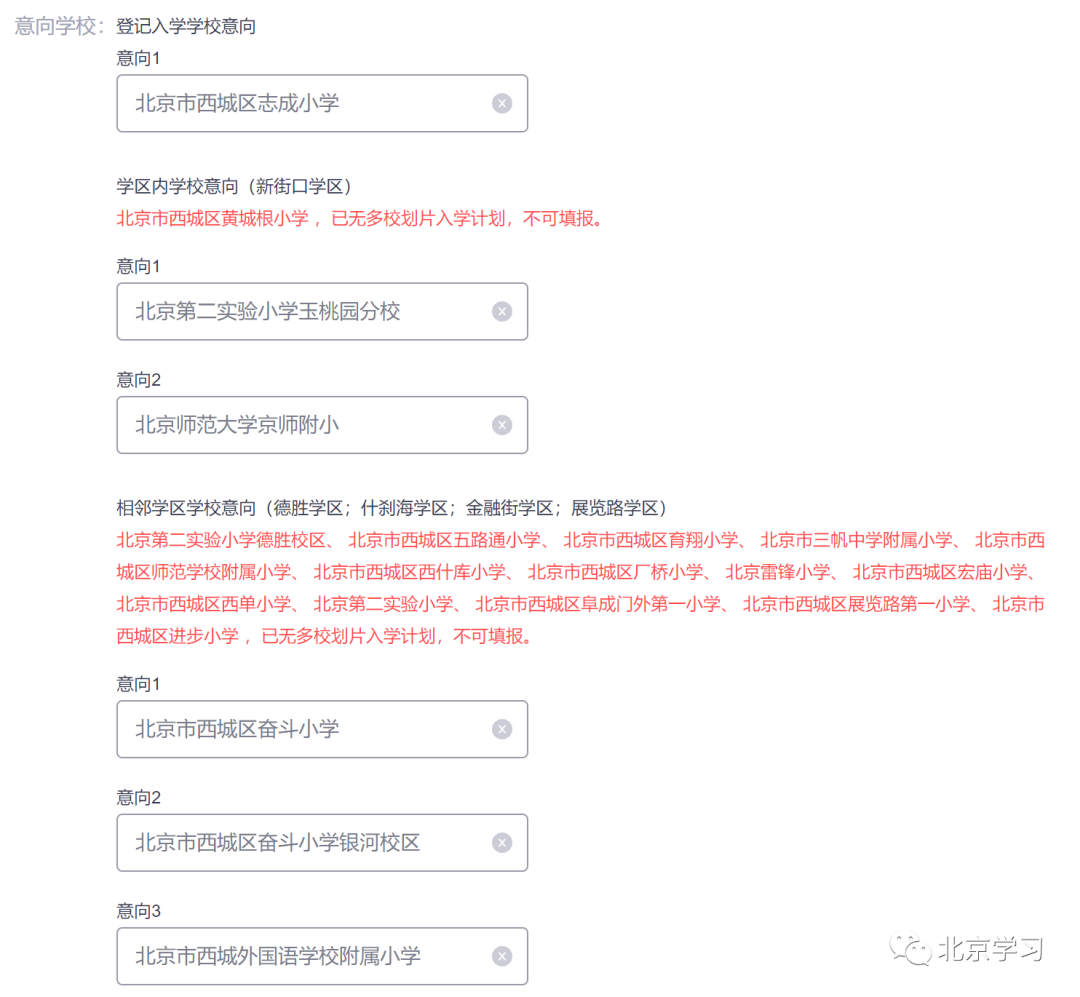Click the 意向3 label
Viewport: 1080px width, 997px height.
[x=138, y=911]
